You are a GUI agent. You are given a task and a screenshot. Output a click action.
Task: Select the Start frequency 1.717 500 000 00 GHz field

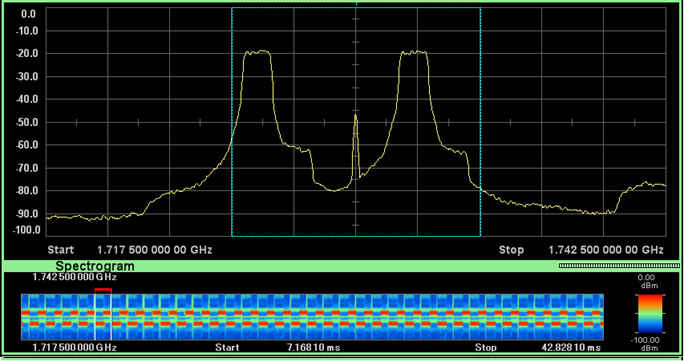tap(154, 250)
